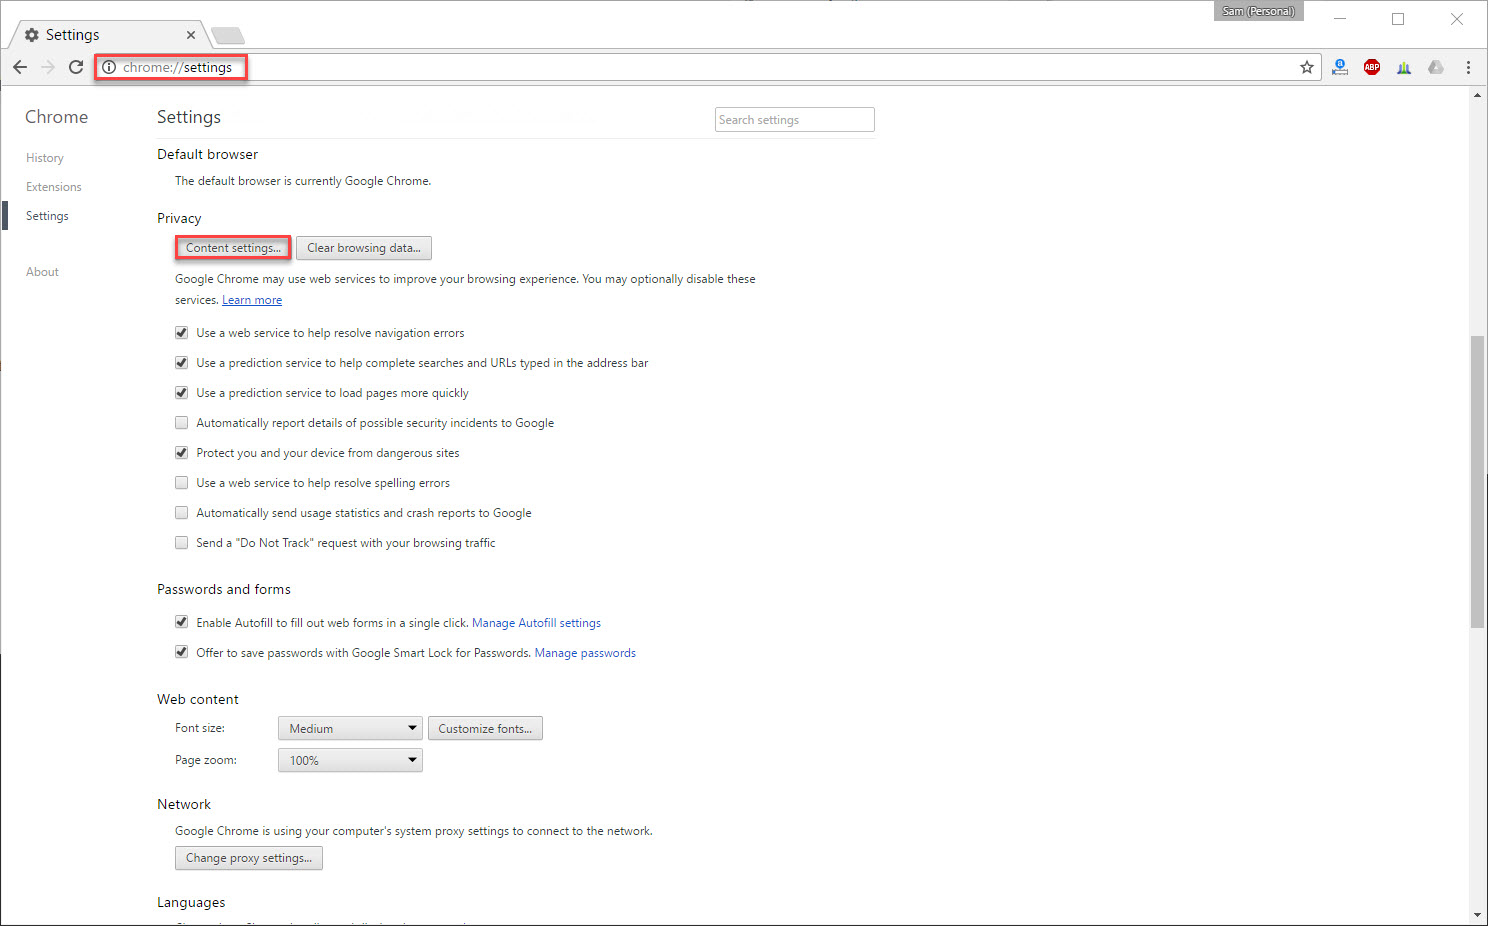Open Manage Autofill settings link
Image resolution: width=1488 pixels, height=926 pixels.
(x=536, y=623)
